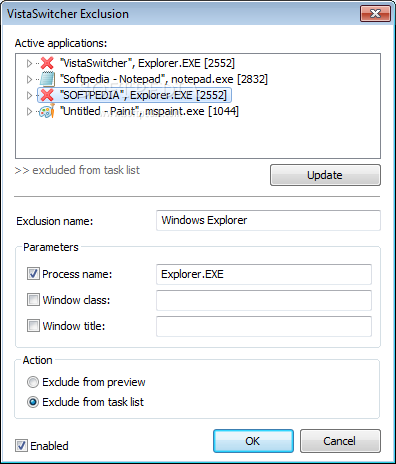
Task: Toggle the Enabled checkbox
Action: point(21,446)
